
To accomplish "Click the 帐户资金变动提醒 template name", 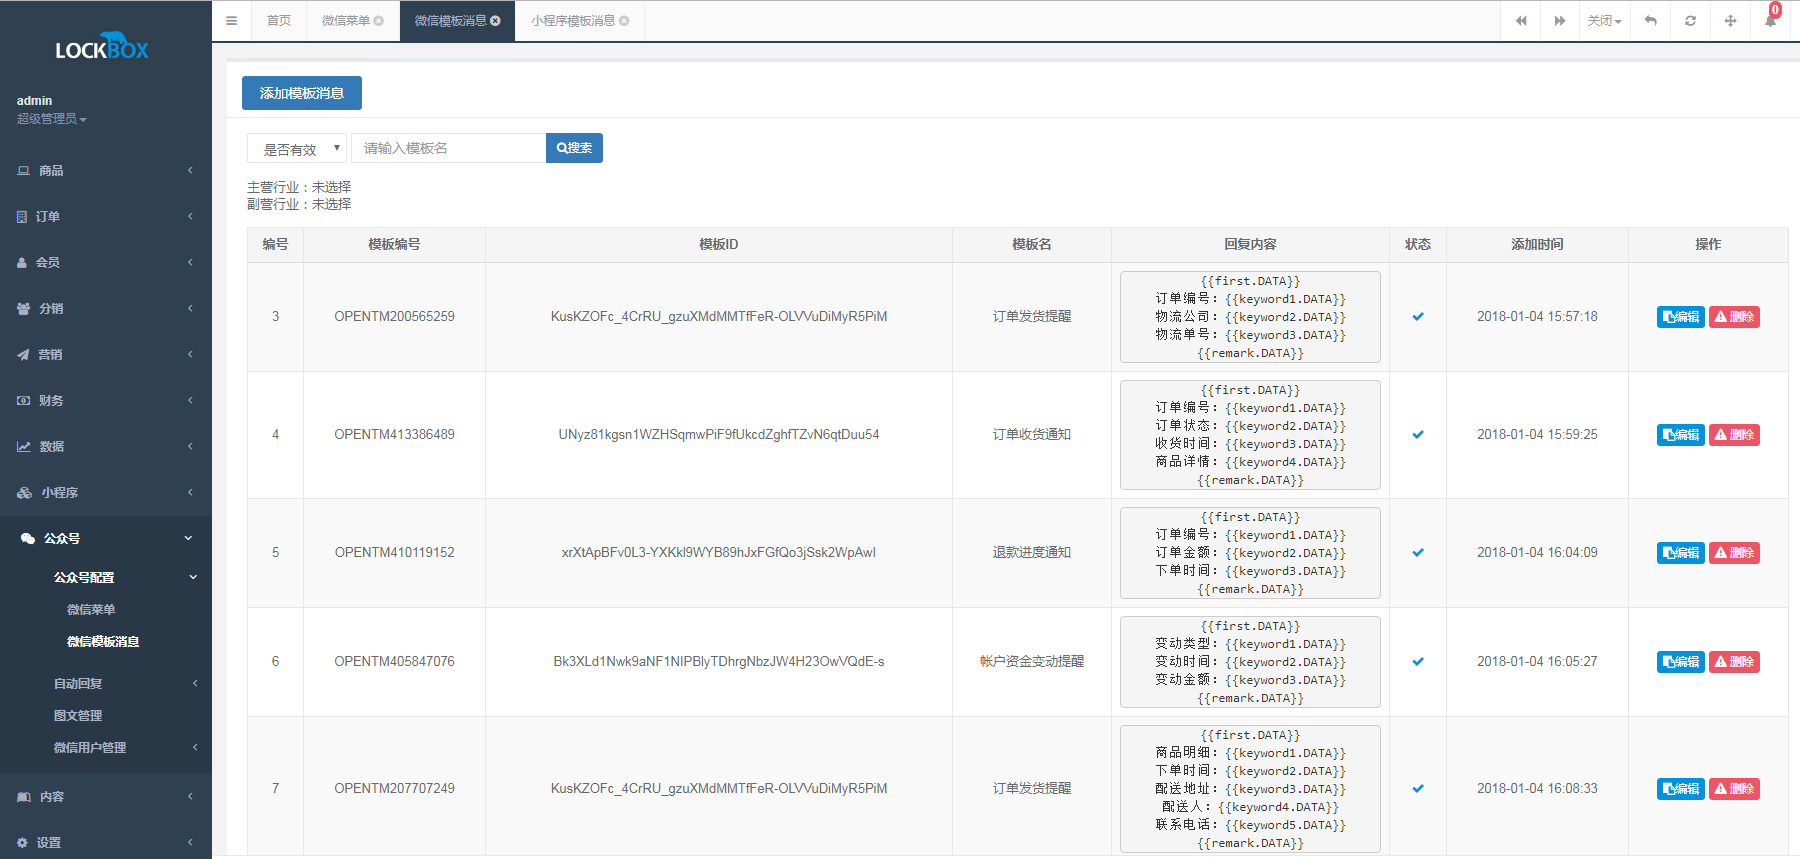I will click(1032, 662).
